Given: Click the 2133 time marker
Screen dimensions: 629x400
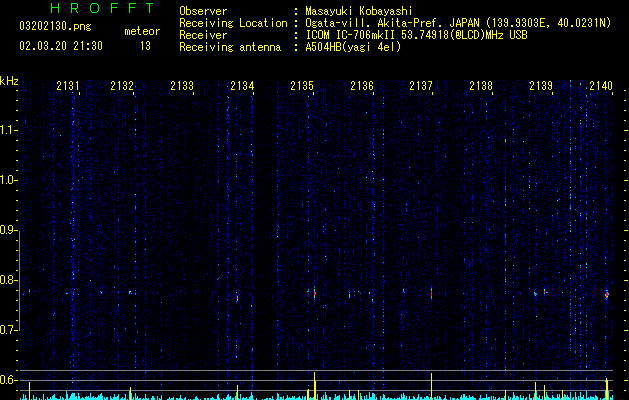Looking at the screenshot, I should pos(182,85).
